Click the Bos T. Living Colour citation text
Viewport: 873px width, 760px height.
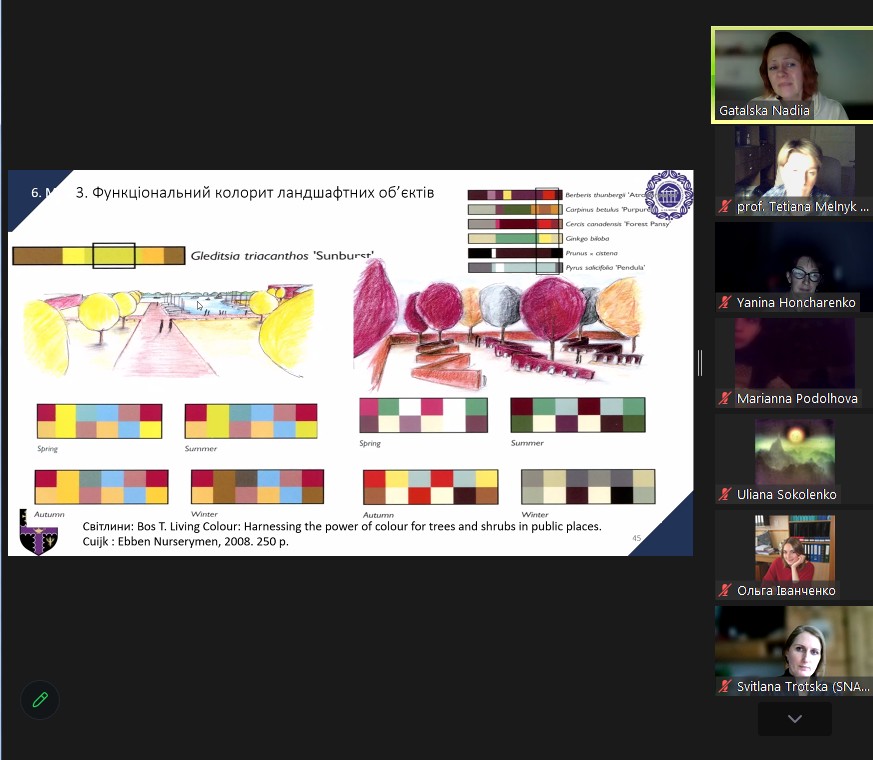pos(340,534)
